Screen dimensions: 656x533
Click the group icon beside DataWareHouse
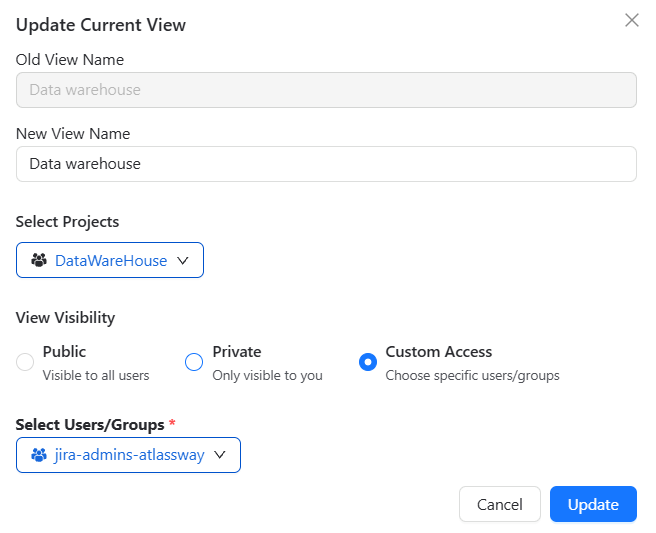pos(39,260)
